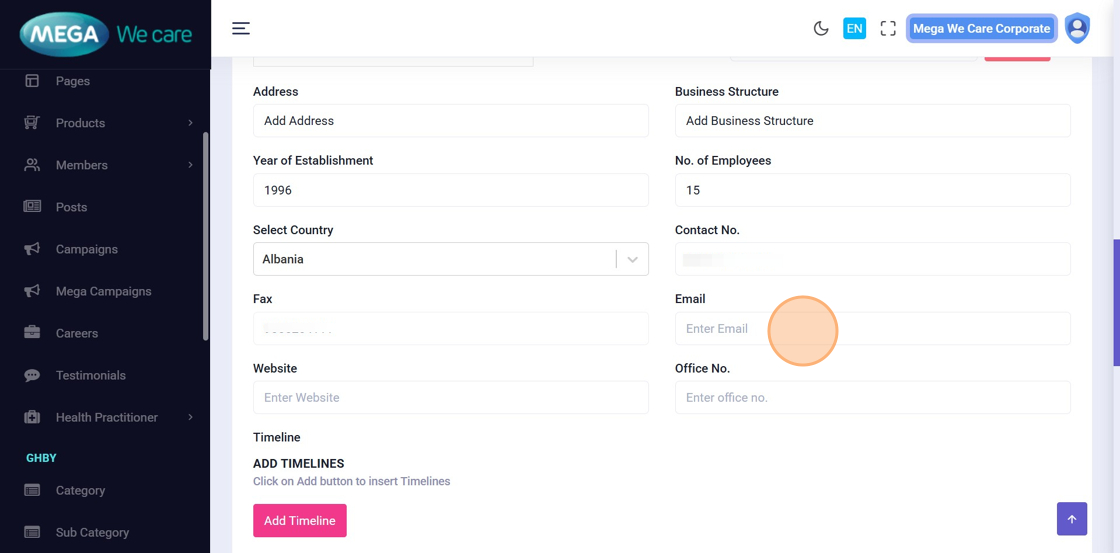Click the sidebar vertical scrollbar
The width and height of the screenshot is (1120, 553).
[x=206, y=235]
